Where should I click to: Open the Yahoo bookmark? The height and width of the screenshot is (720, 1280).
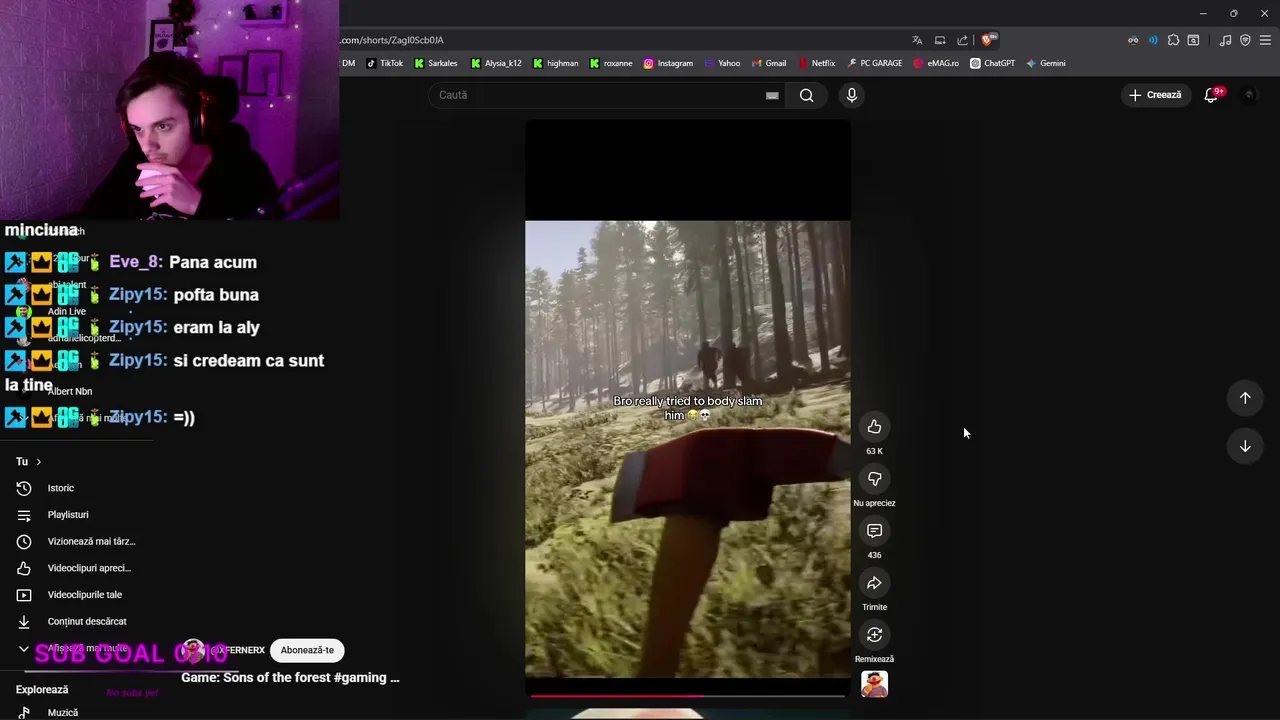pos(722,63)
